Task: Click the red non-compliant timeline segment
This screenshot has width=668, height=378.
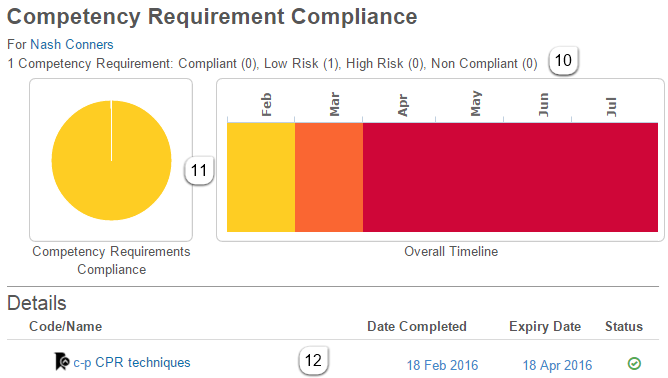Action: click(510, 177)
